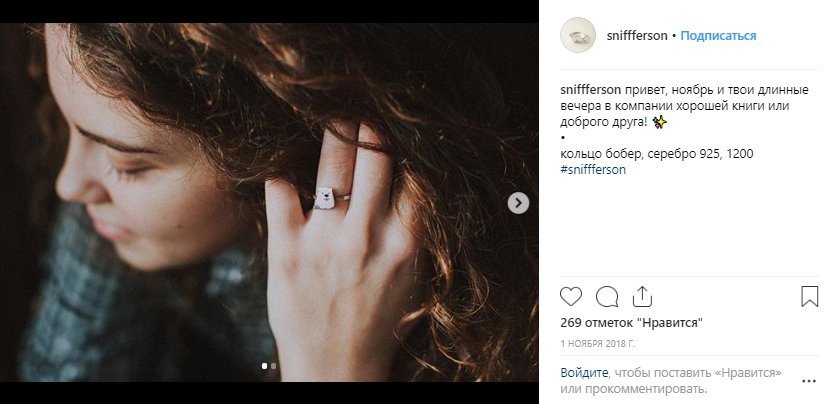This screenshot has width=834, height=404.
Task: Open the #sniffferson hashtag
Action: (593, 169)
